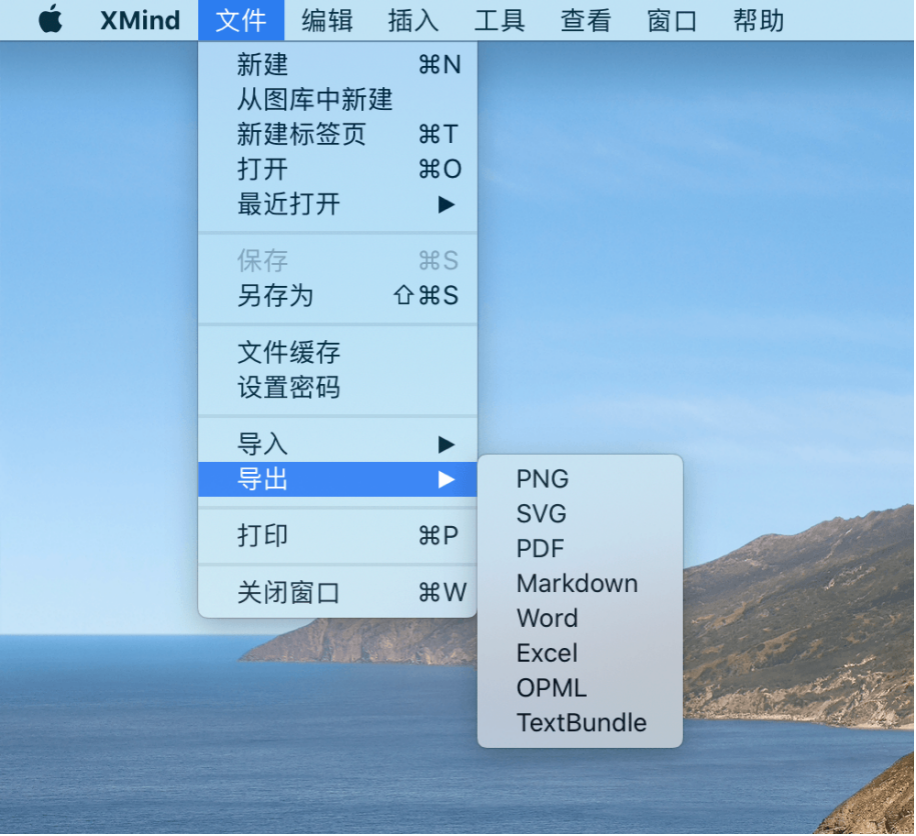The image size is (916, 836).
Task: Open the 编辑 menu
Action: coord(327,20)
